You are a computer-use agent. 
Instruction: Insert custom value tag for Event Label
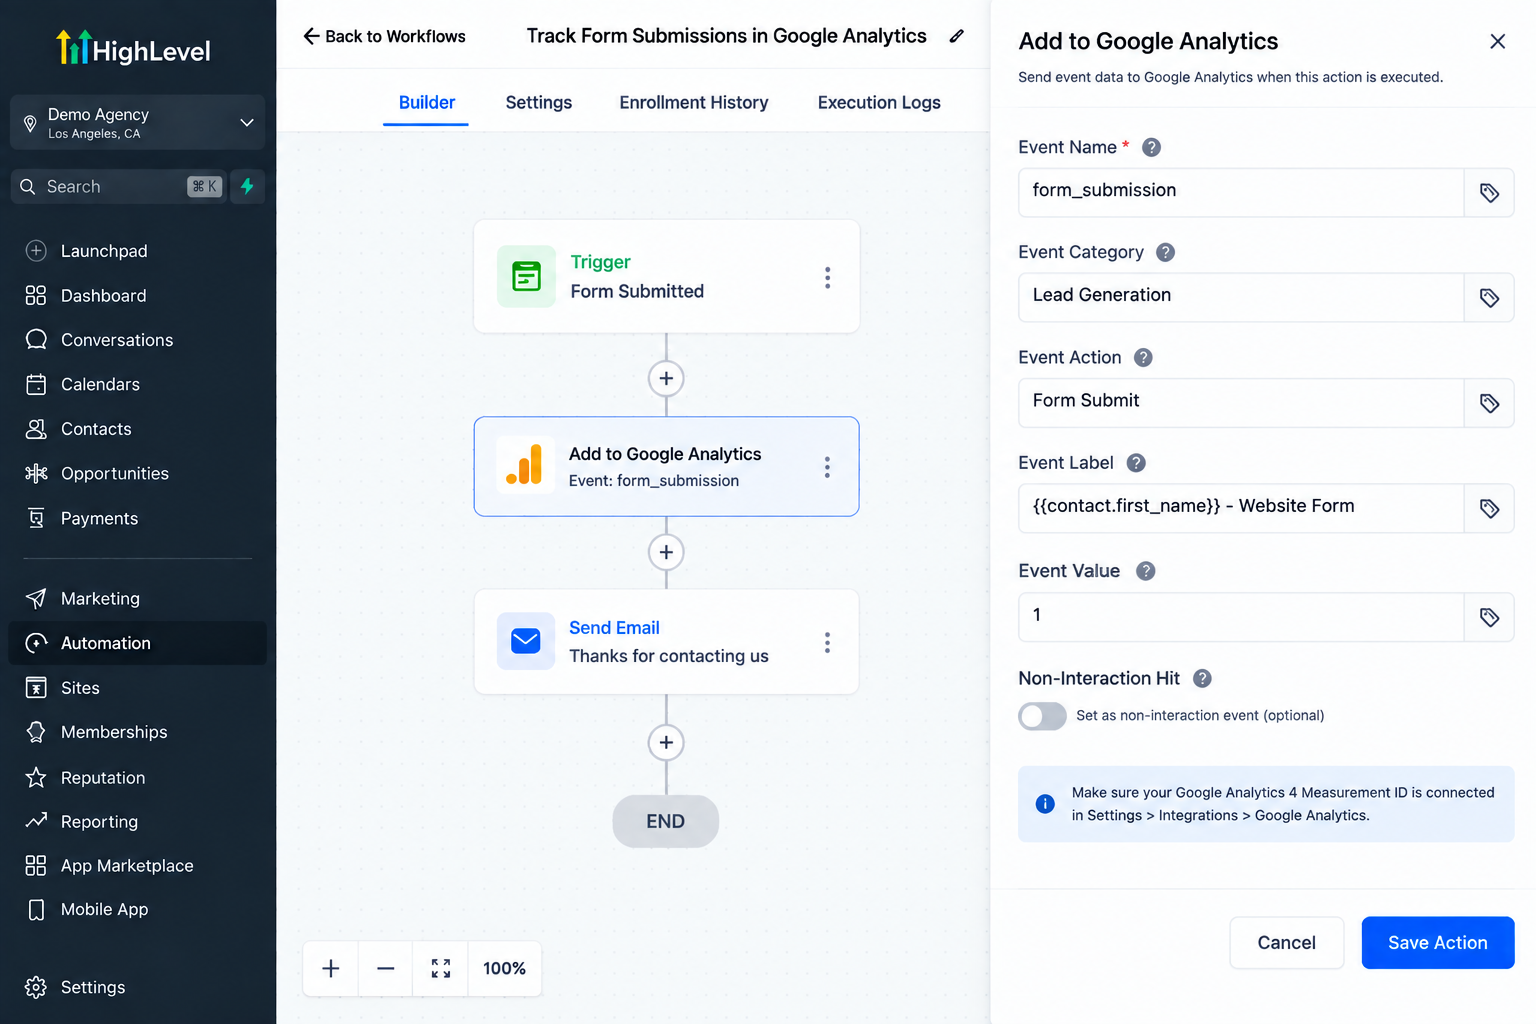click(1489, 508)
